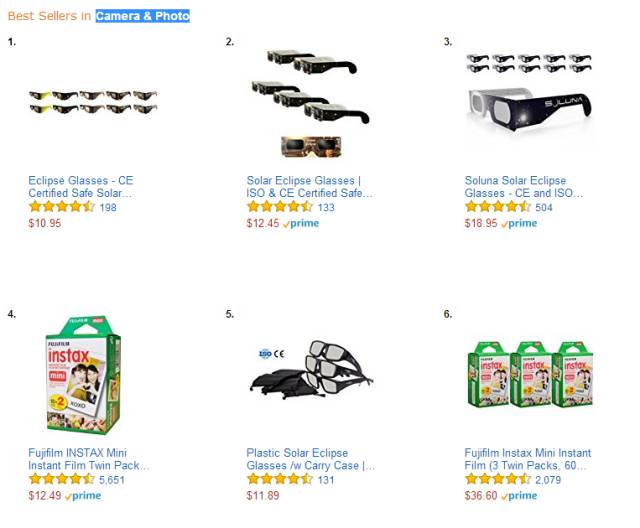Click the $18.95 price of Soluna glasses
The image size is (640, 528).
481,224
